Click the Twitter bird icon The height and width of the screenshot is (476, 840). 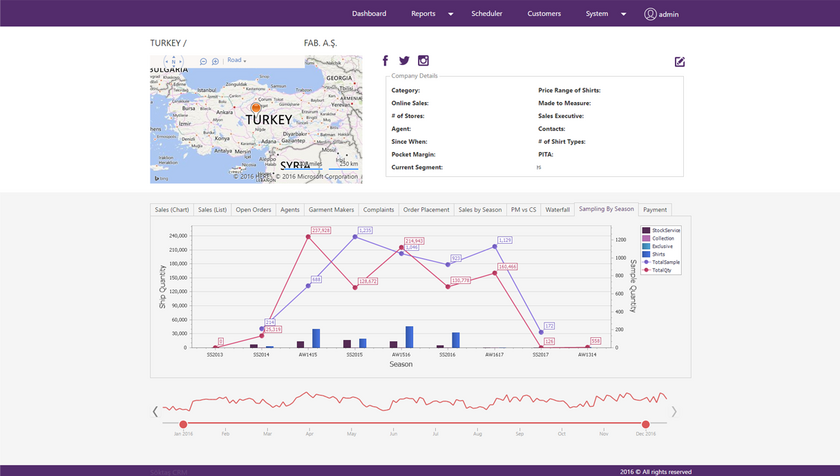(x=404, y=61)
